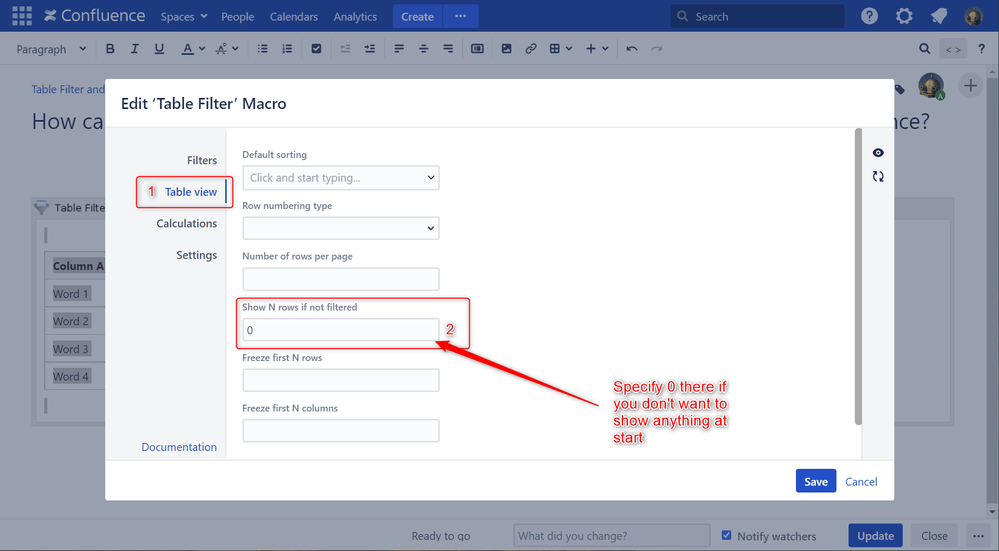Open the Row numbering type dropdown
The width and height of the screenshot is (999, 551).
pos(341,228)
